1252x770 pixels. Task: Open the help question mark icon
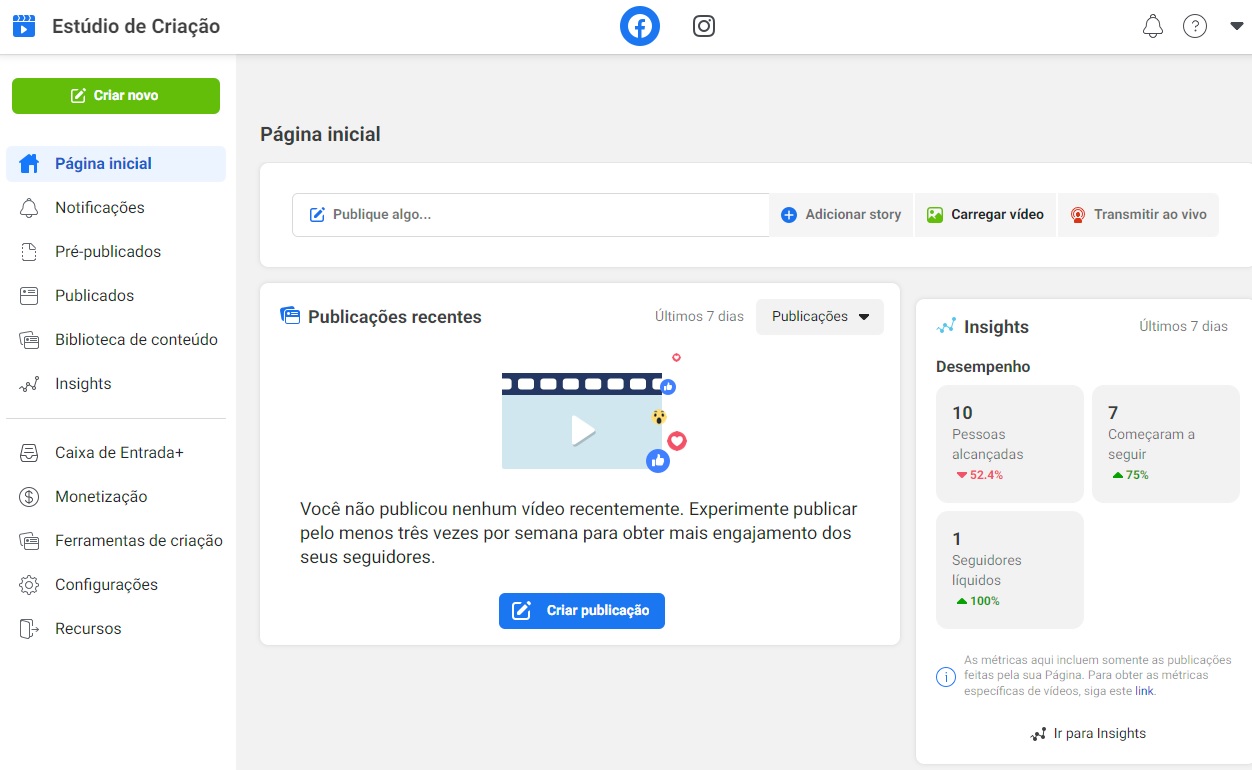[1195, 26]
